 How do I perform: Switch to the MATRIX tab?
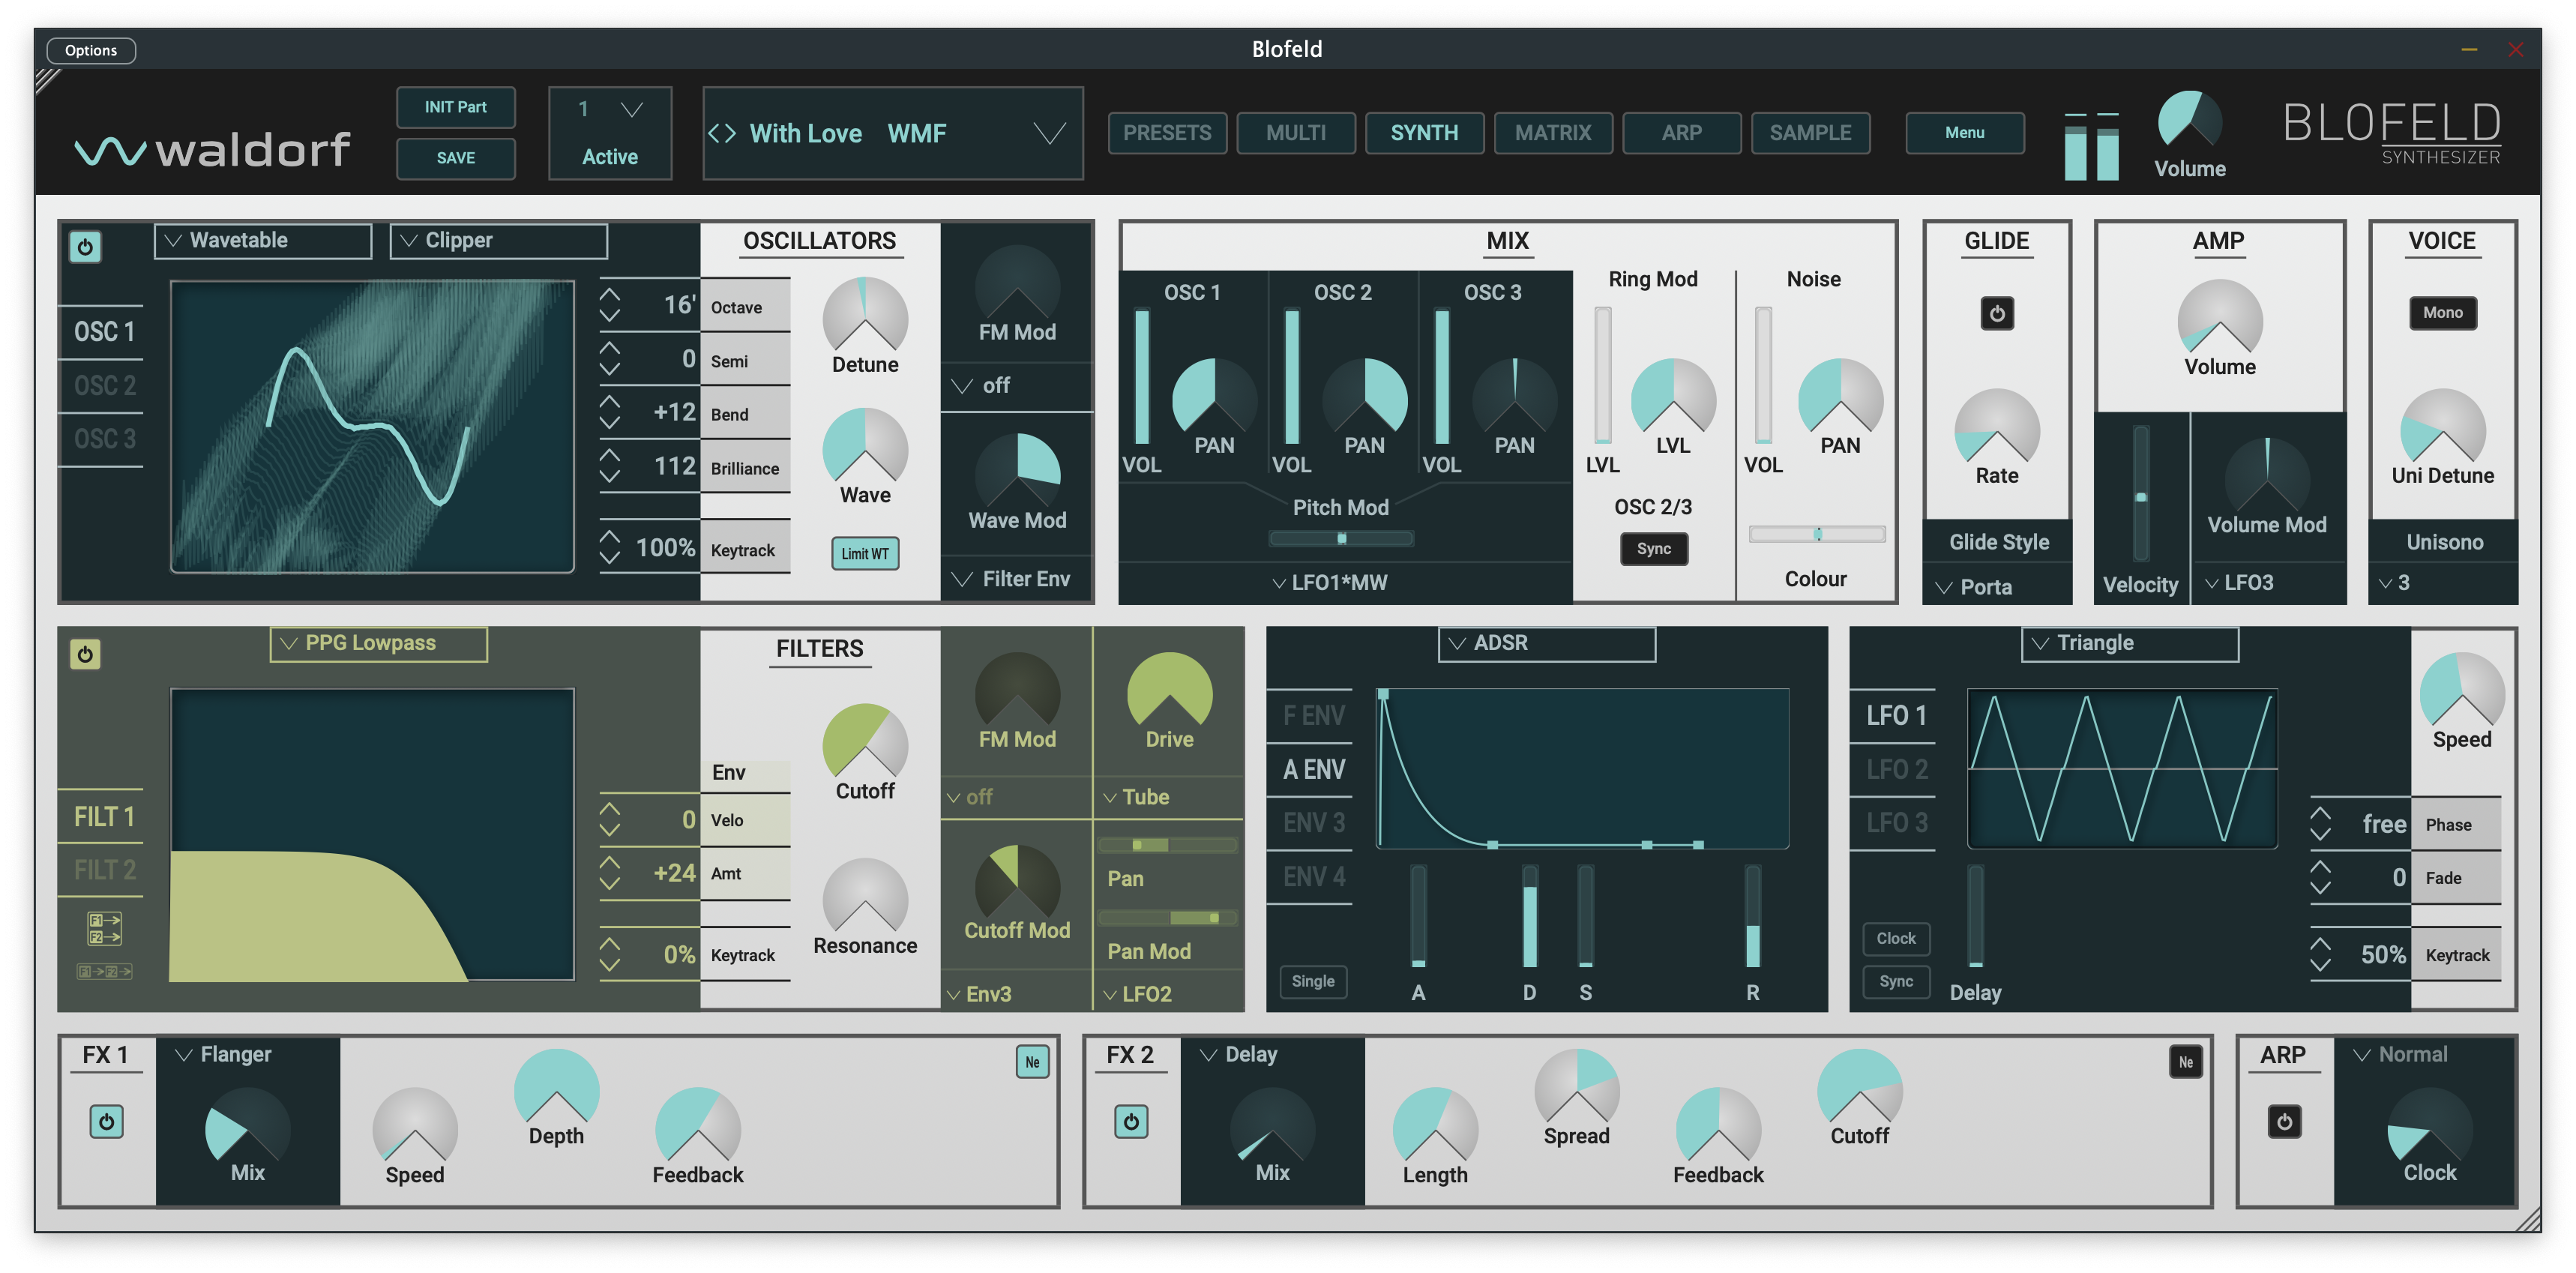pos(1552,132)
